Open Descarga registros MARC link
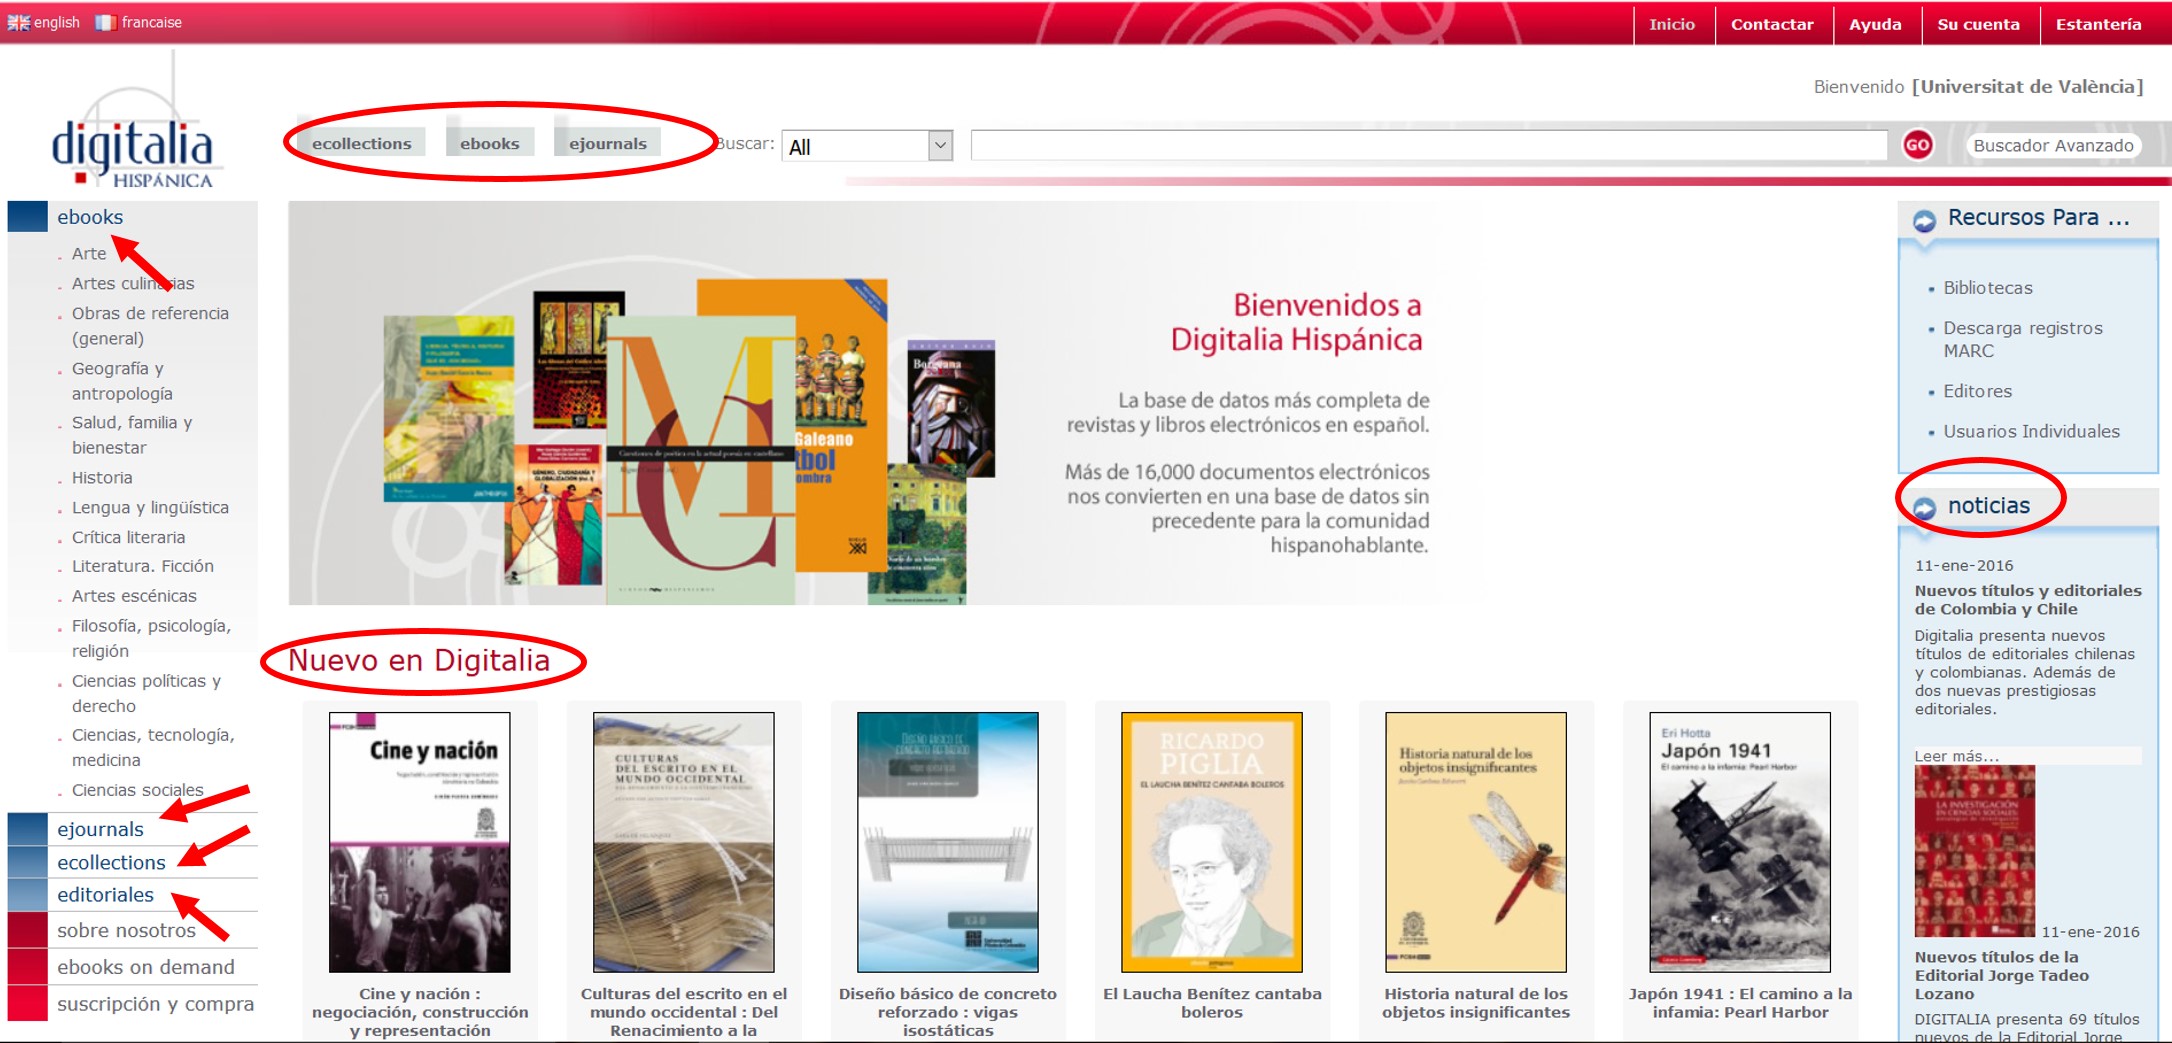 tap(2023, 339)
